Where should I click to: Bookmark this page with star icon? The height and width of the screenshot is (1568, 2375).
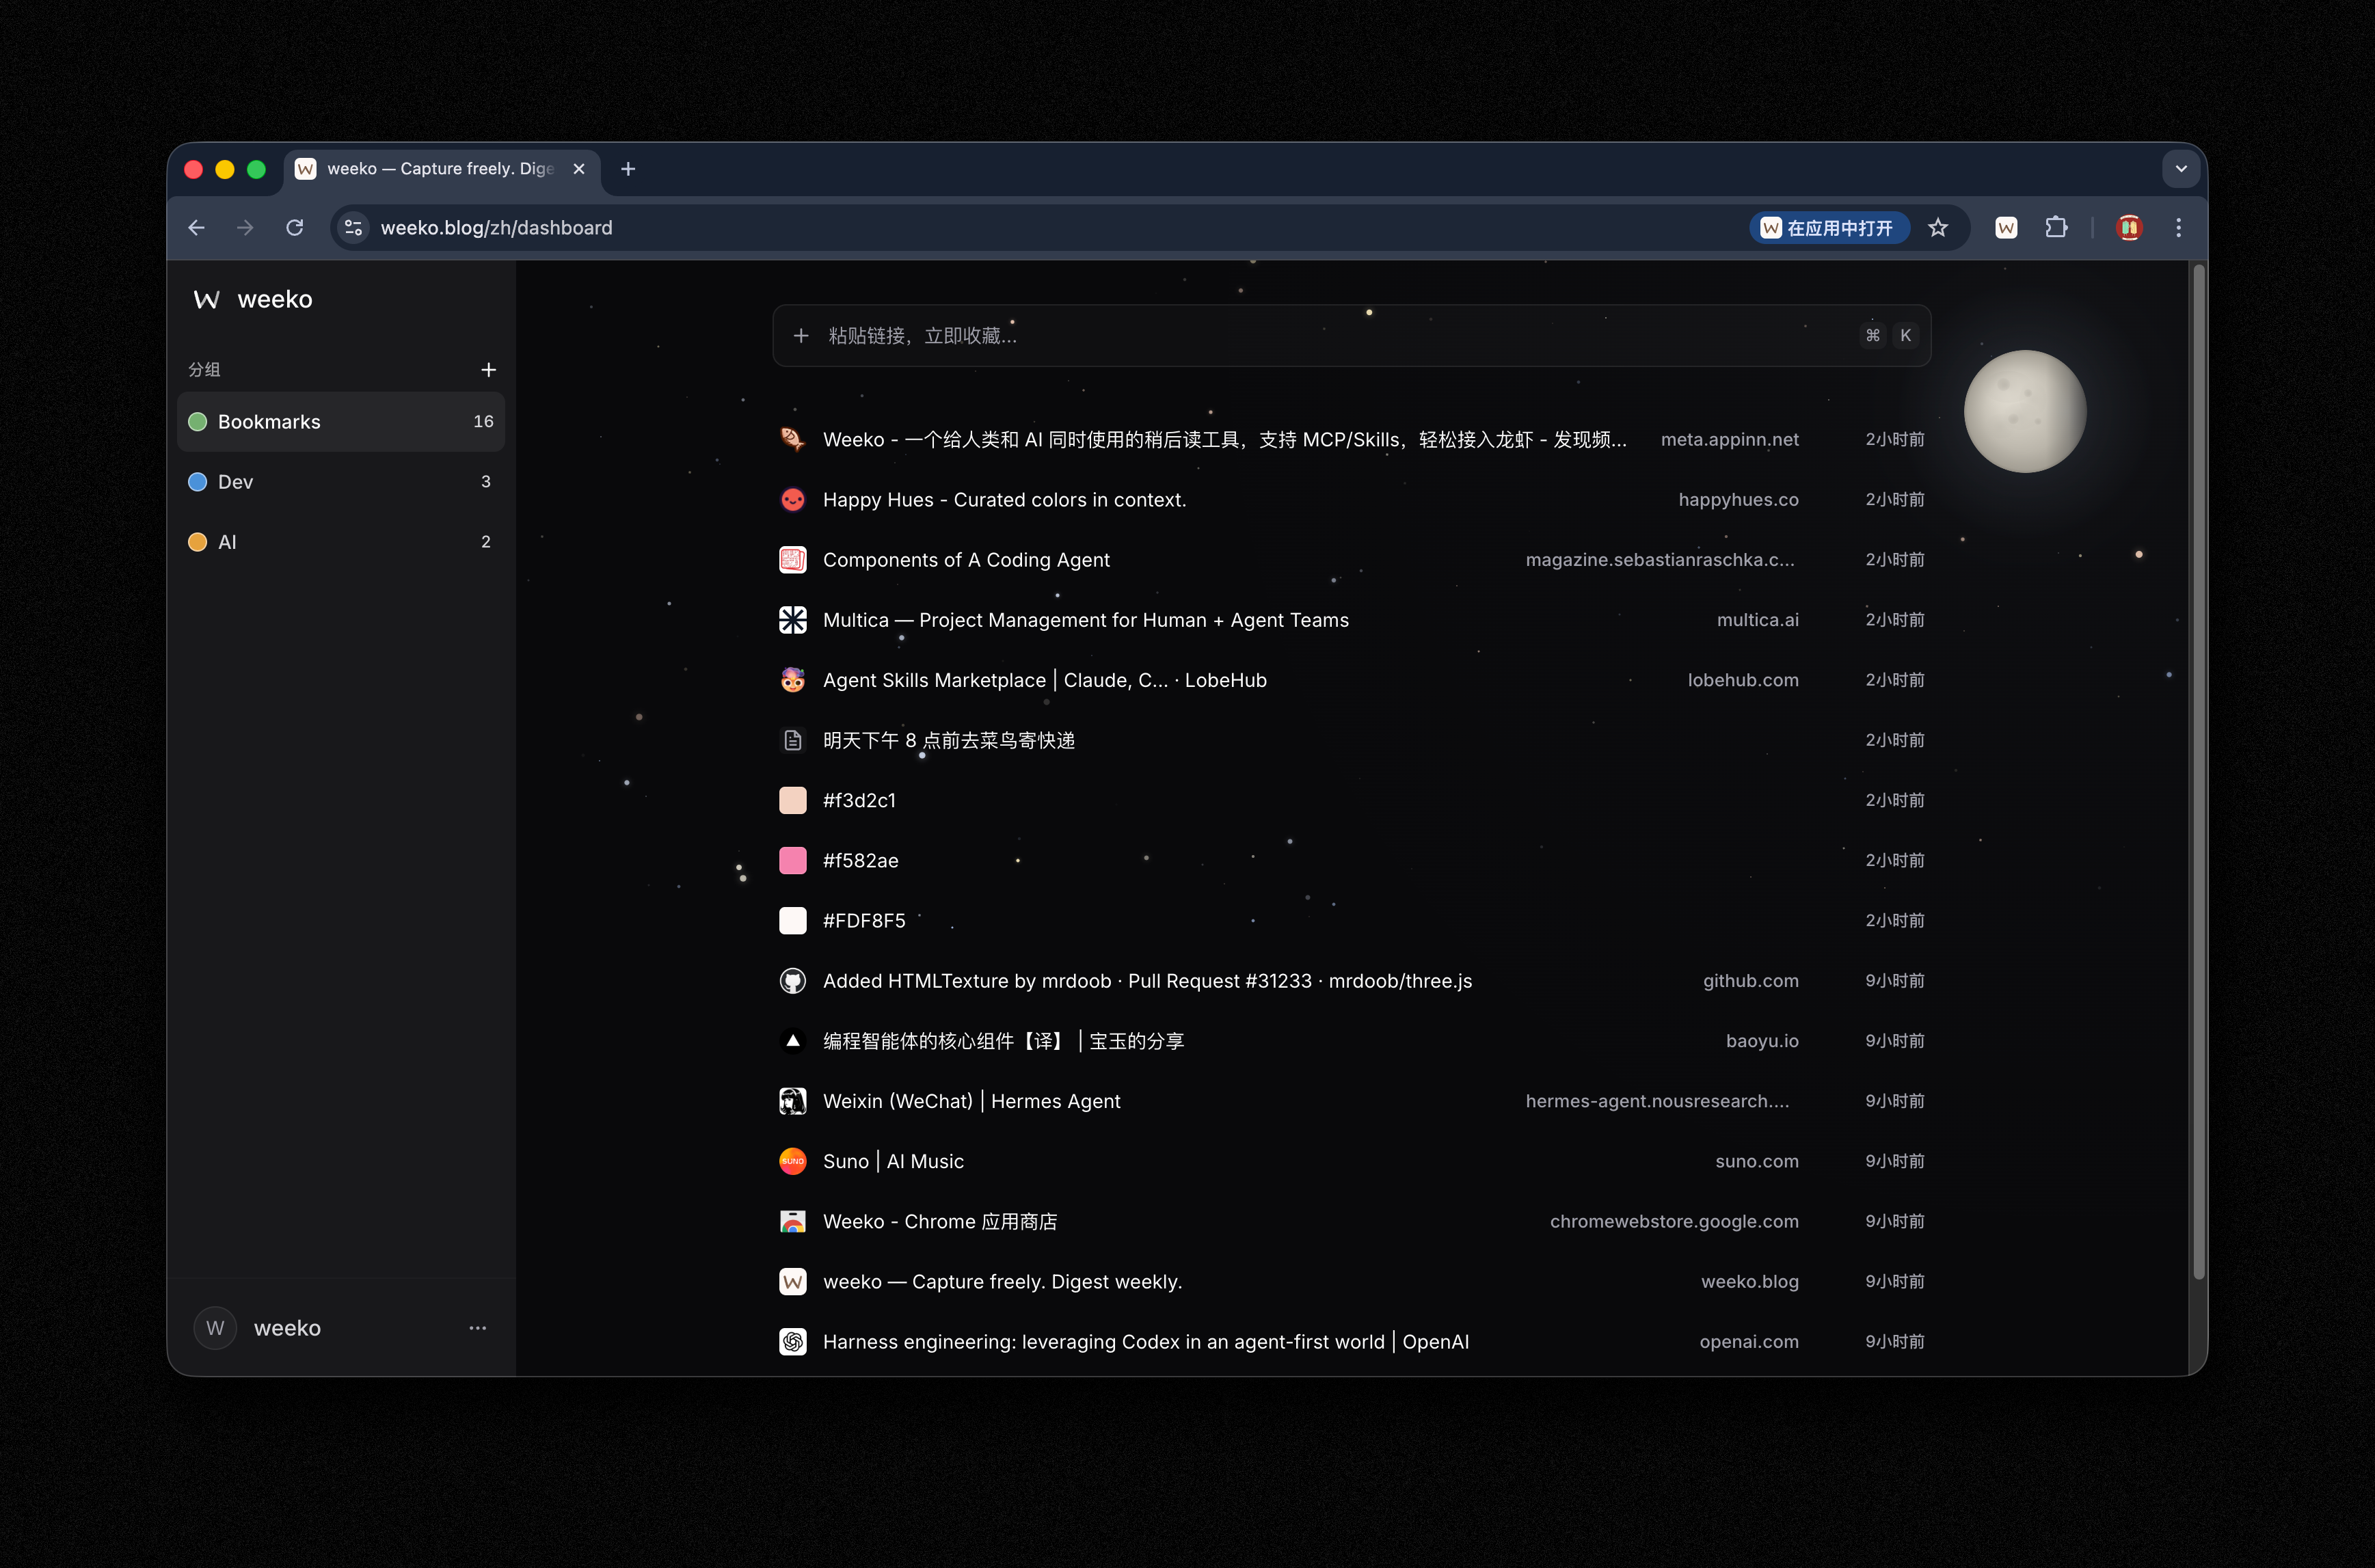coord(1938,228)
